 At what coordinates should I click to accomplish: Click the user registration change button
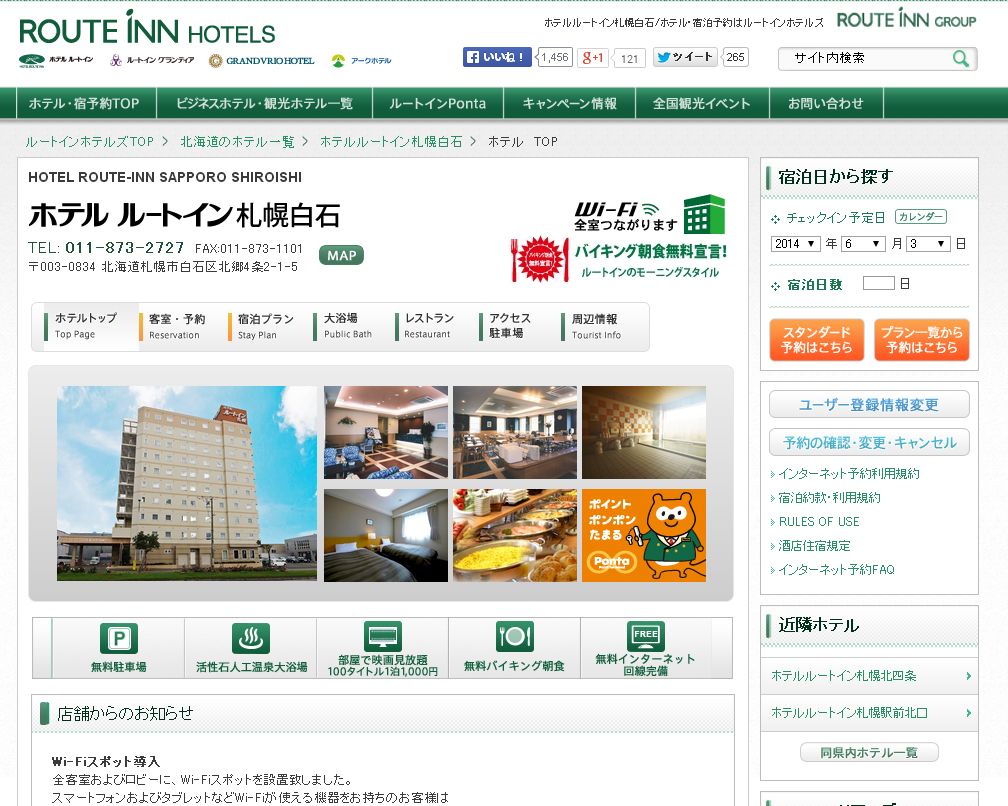click(869, 404)
